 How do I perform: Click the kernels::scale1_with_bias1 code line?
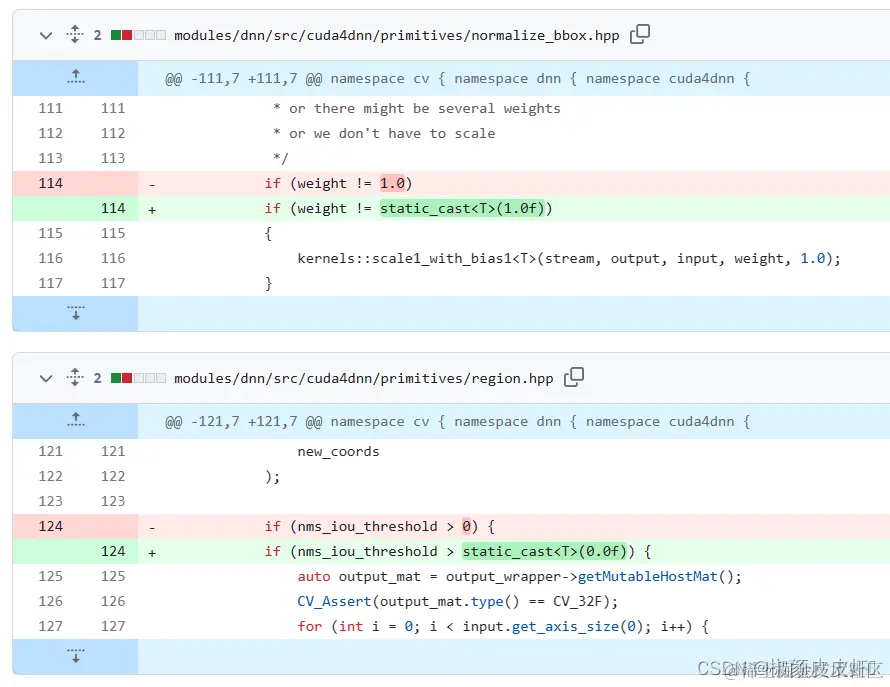click(x=569, y=259)
